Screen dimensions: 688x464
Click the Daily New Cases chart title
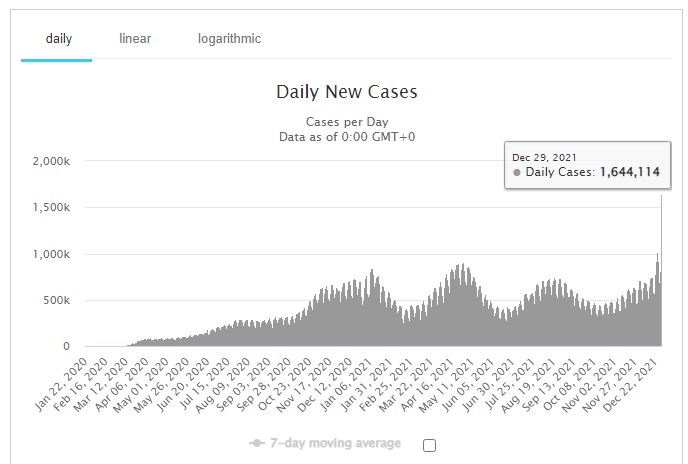tap(346, 93)
